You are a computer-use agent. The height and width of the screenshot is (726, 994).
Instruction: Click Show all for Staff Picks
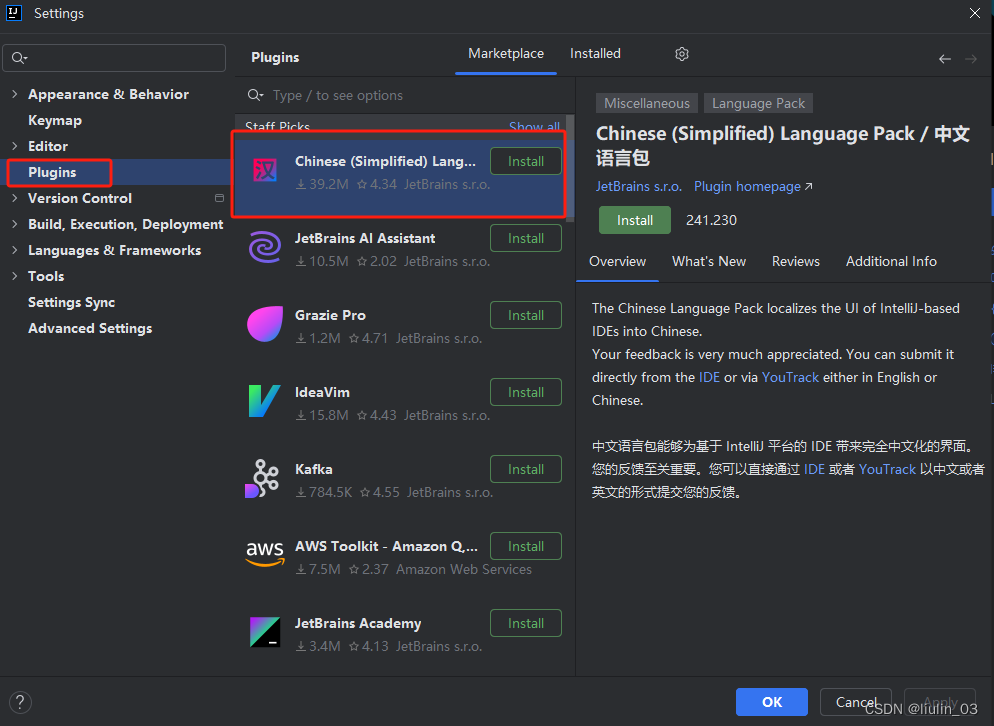tap(534, 126)
